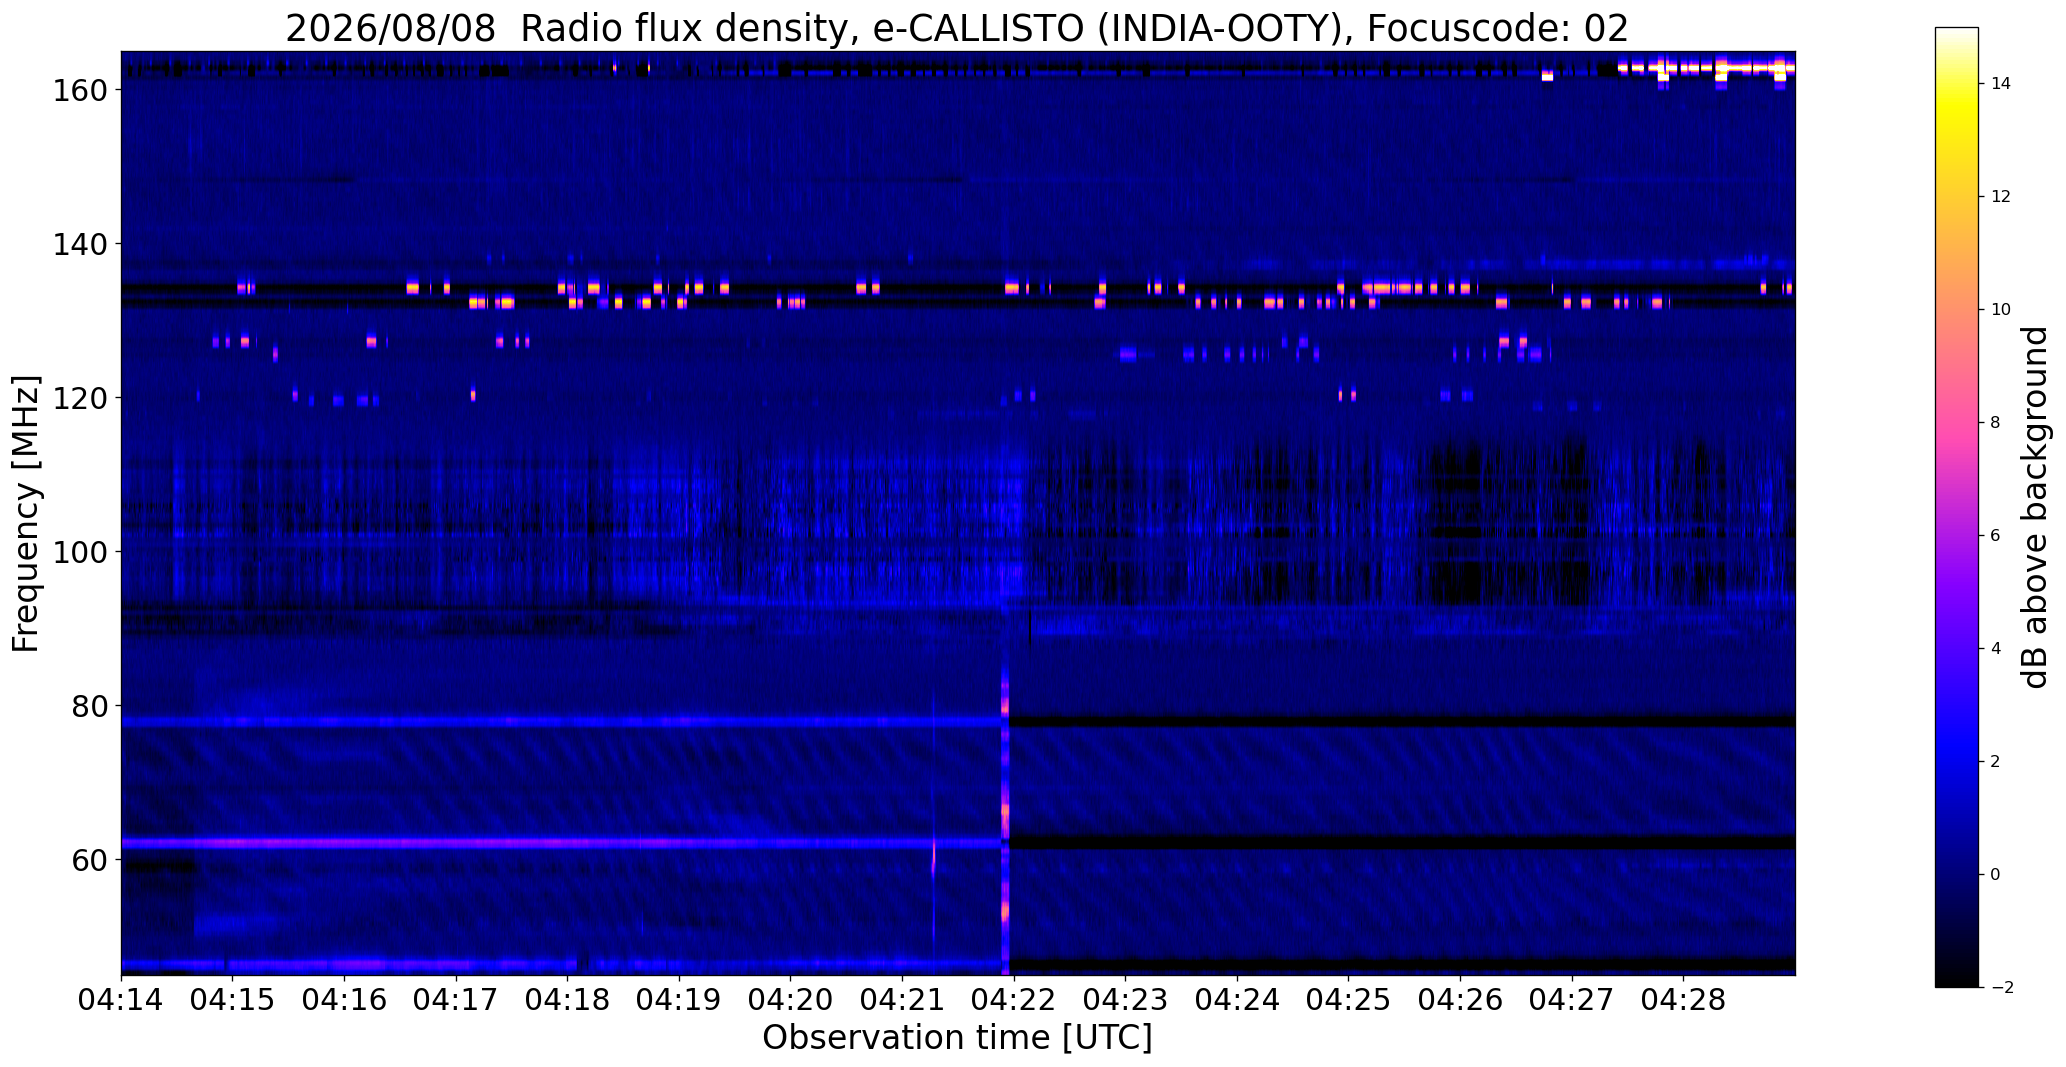Click the 04:18 time tick label
Screen dimensions: 2066x1067
click(567, 1000)
